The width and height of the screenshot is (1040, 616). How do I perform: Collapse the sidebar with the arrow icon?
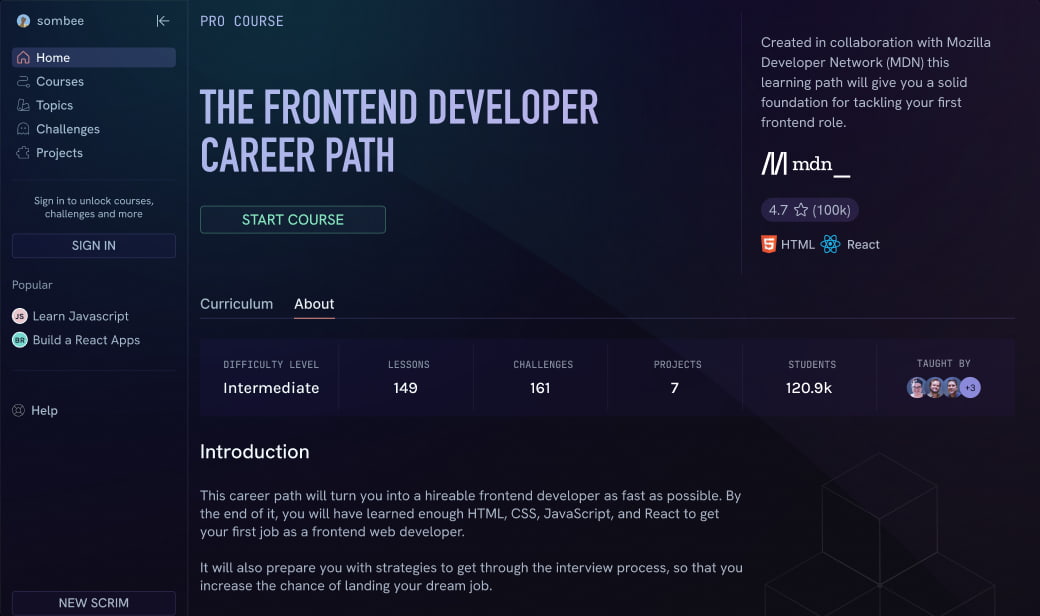click(162, 21)
